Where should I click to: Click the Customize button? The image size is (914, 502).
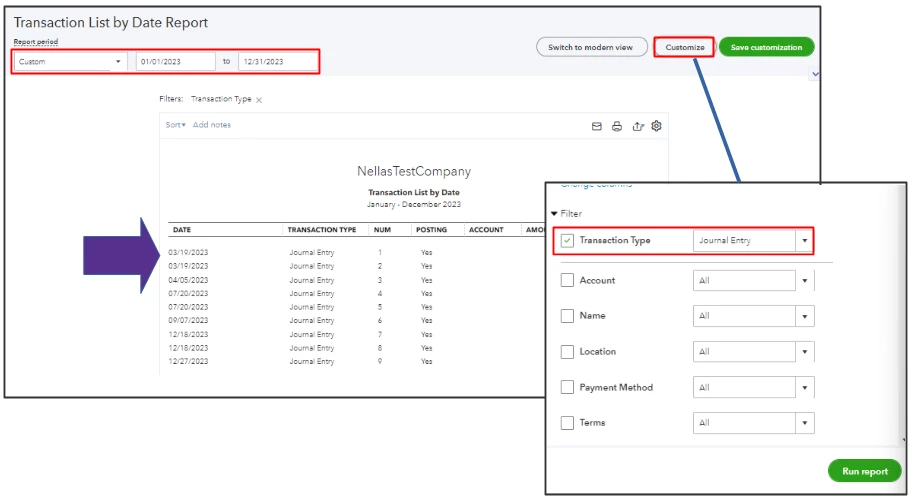(684, 47)
